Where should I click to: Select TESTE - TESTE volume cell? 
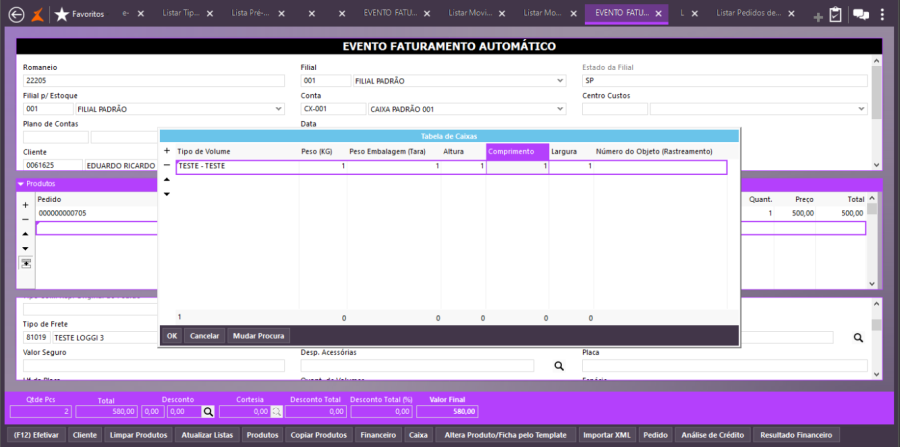[237, 166]
